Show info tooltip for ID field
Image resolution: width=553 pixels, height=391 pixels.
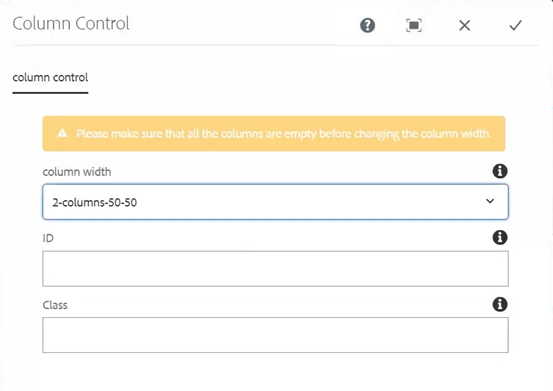pos(500,238)
